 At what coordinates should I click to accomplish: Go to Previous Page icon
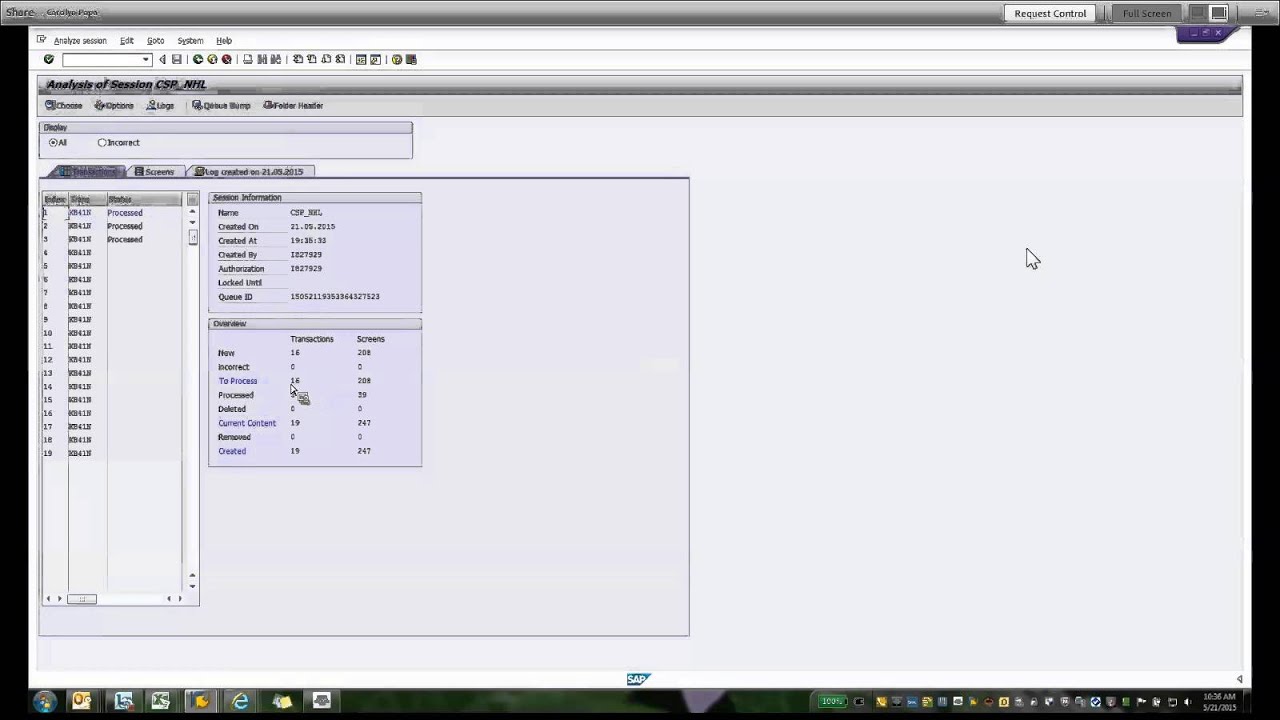312,60
